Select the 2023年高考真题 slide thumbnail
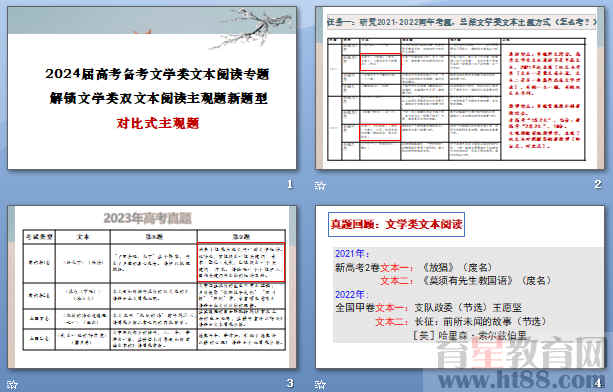Image resolution: width=613 pixels, height=392 pixels. (x=152, y=287)
